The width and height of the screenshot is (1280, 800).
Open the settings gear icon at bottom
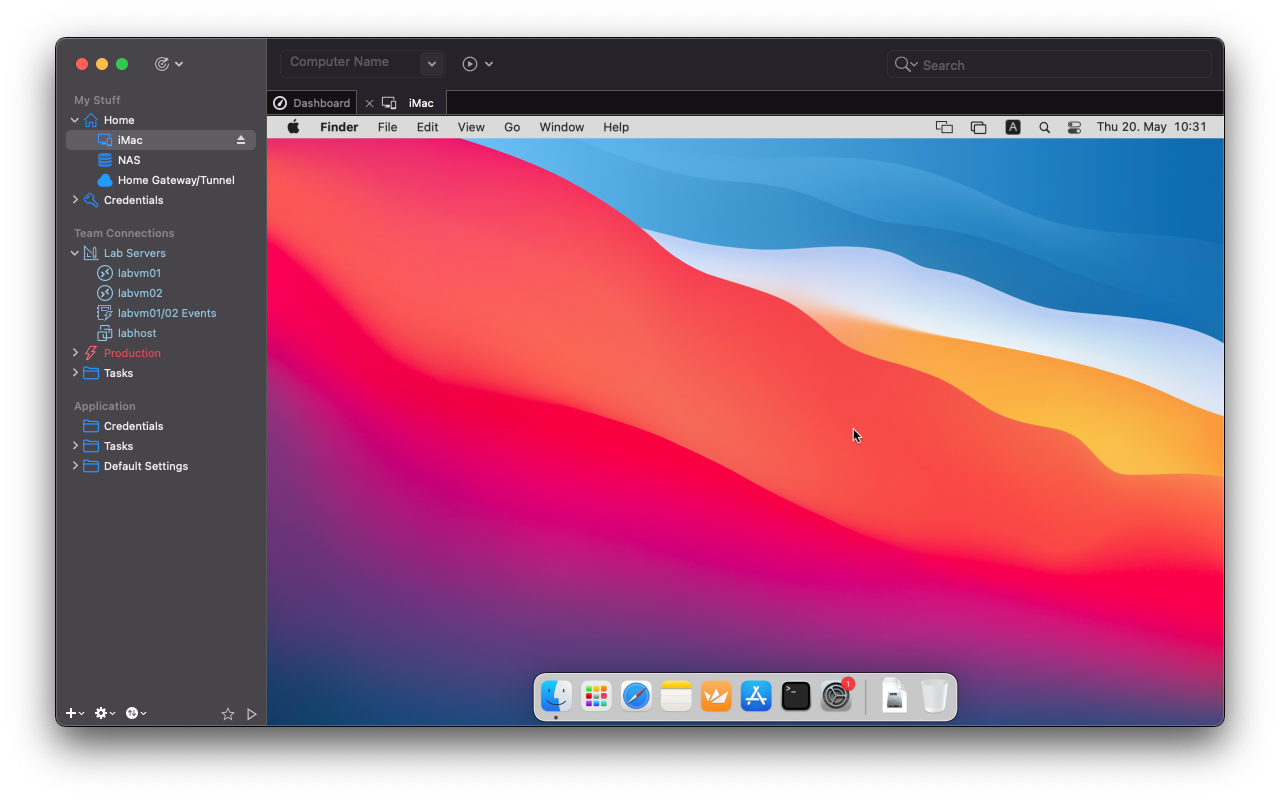99,713
